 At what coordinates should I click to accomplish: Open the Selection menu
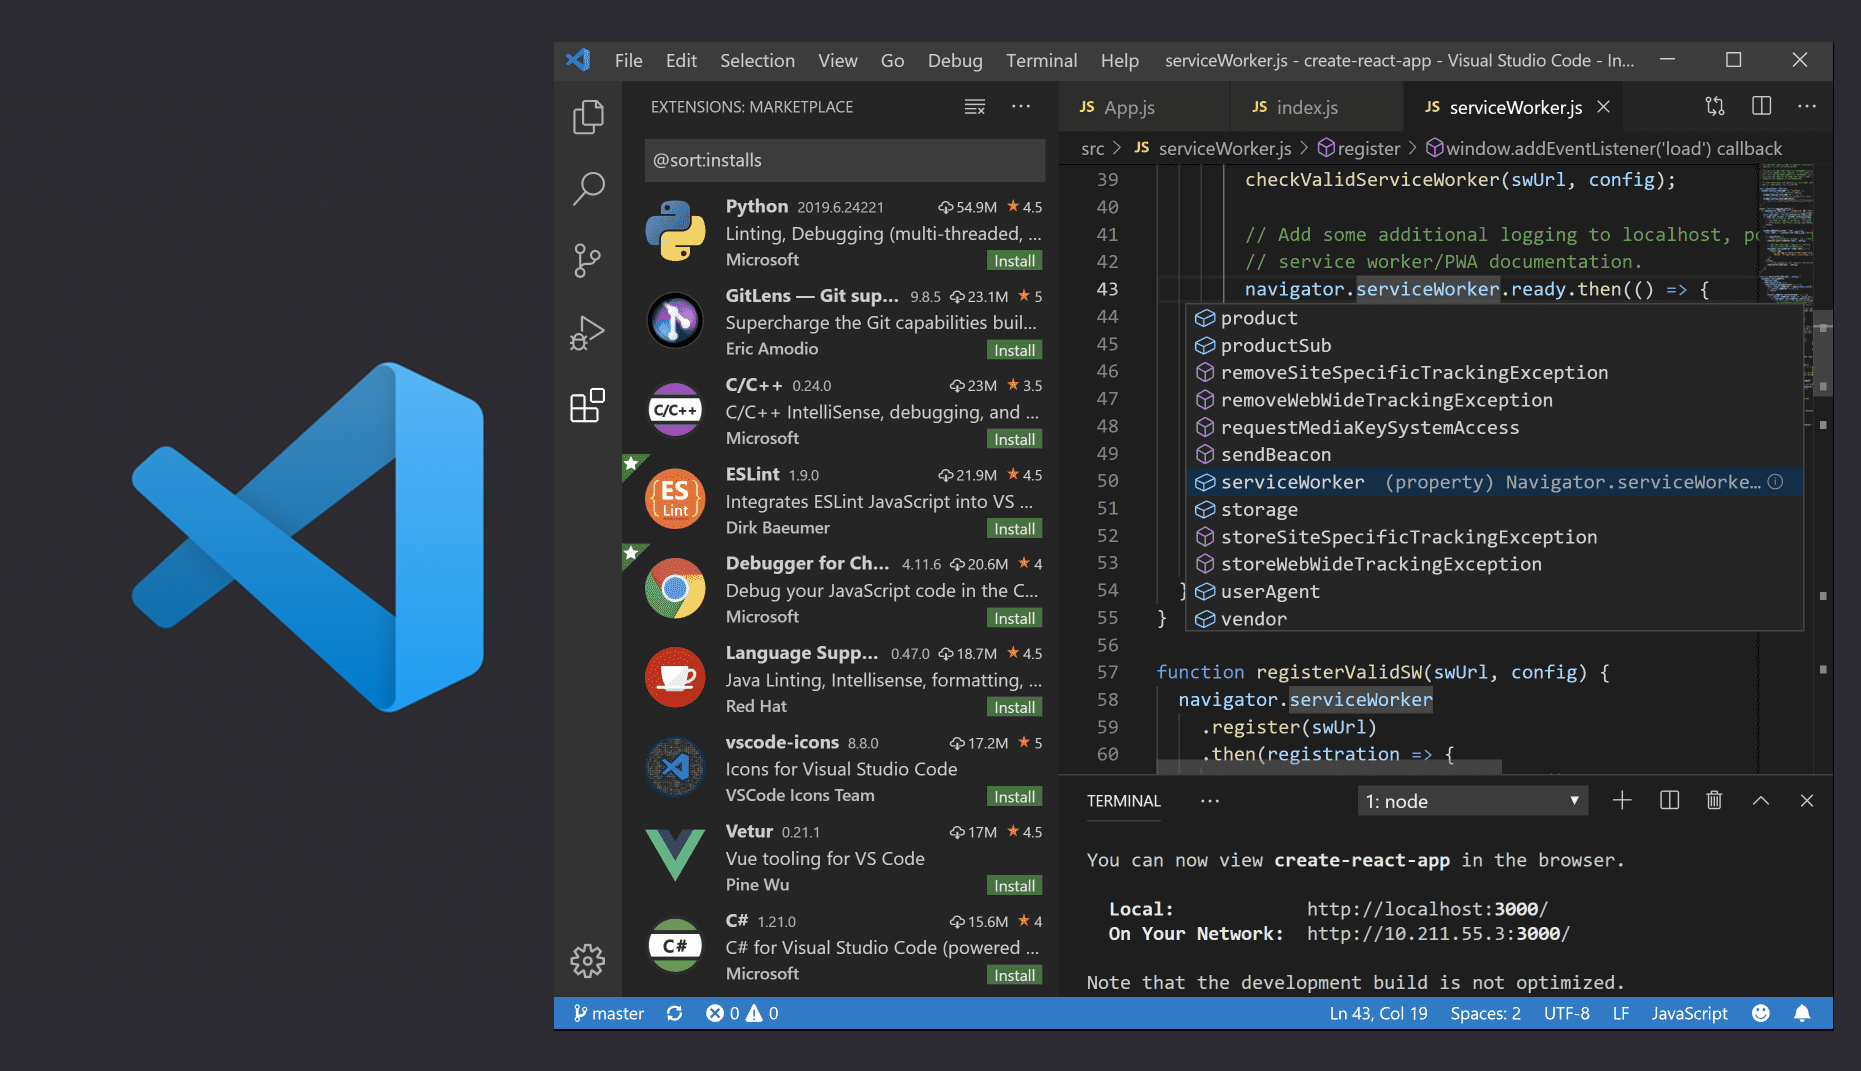[x=758, y=60]
